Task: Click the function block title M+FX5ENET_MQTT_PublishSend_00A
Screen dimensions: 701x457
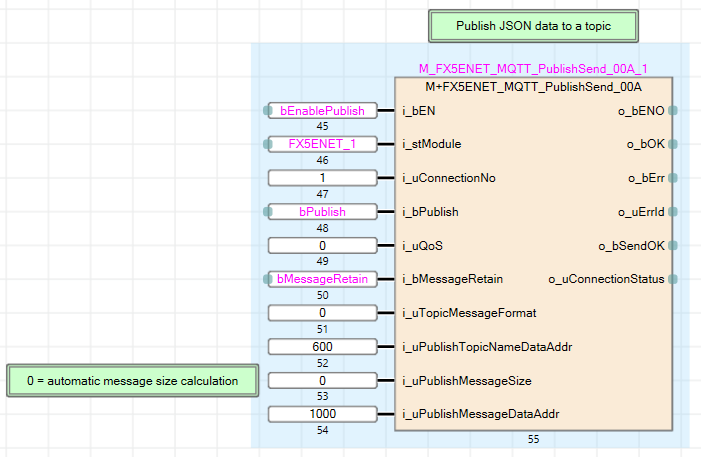Action: pos(533,87)
